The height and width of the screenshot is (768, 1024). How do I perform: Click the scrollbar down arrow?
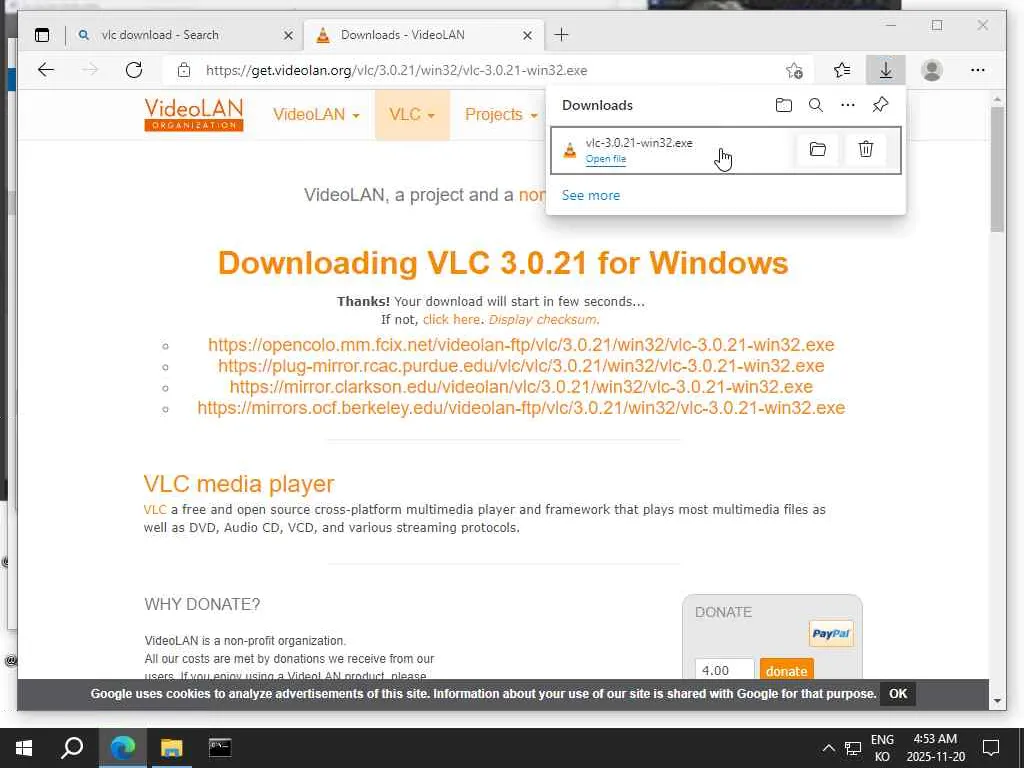point(997,700)
